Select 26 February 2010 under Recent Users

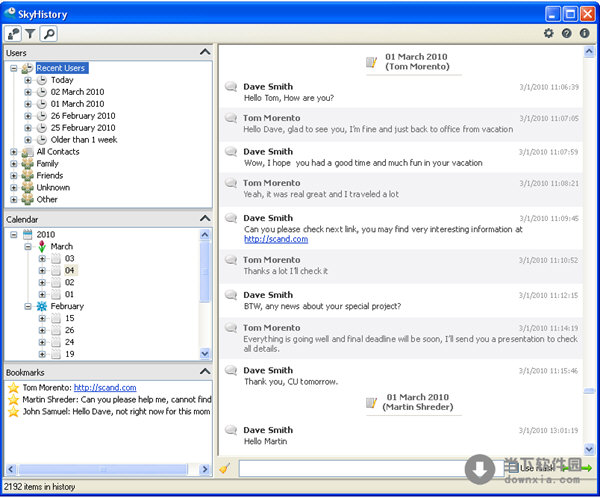tap(82, 116)
